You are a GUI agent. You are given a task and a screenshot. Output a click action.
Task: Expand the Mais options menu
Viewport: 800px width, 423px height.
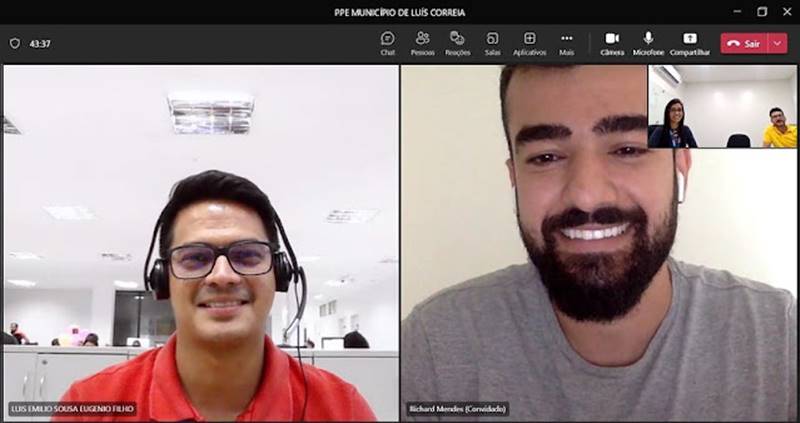566,42
